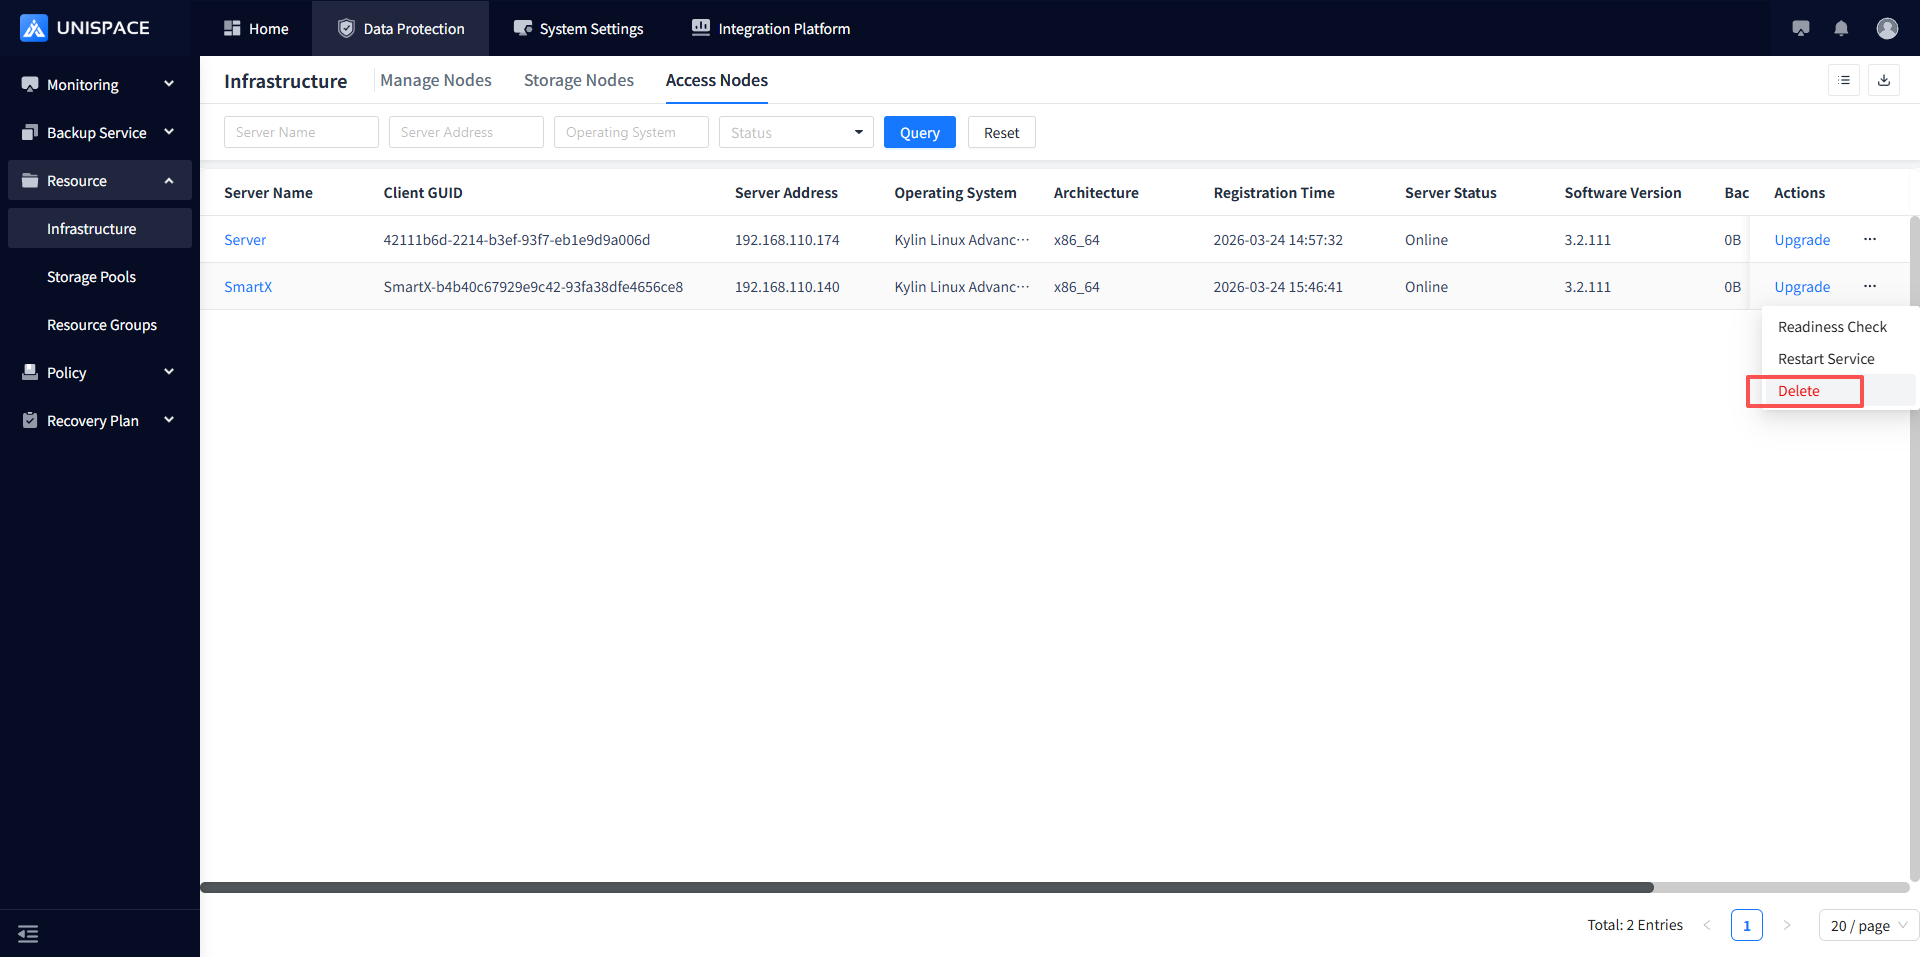
Task: Open the messages icon in top bar
Action: pos(1800,28)
